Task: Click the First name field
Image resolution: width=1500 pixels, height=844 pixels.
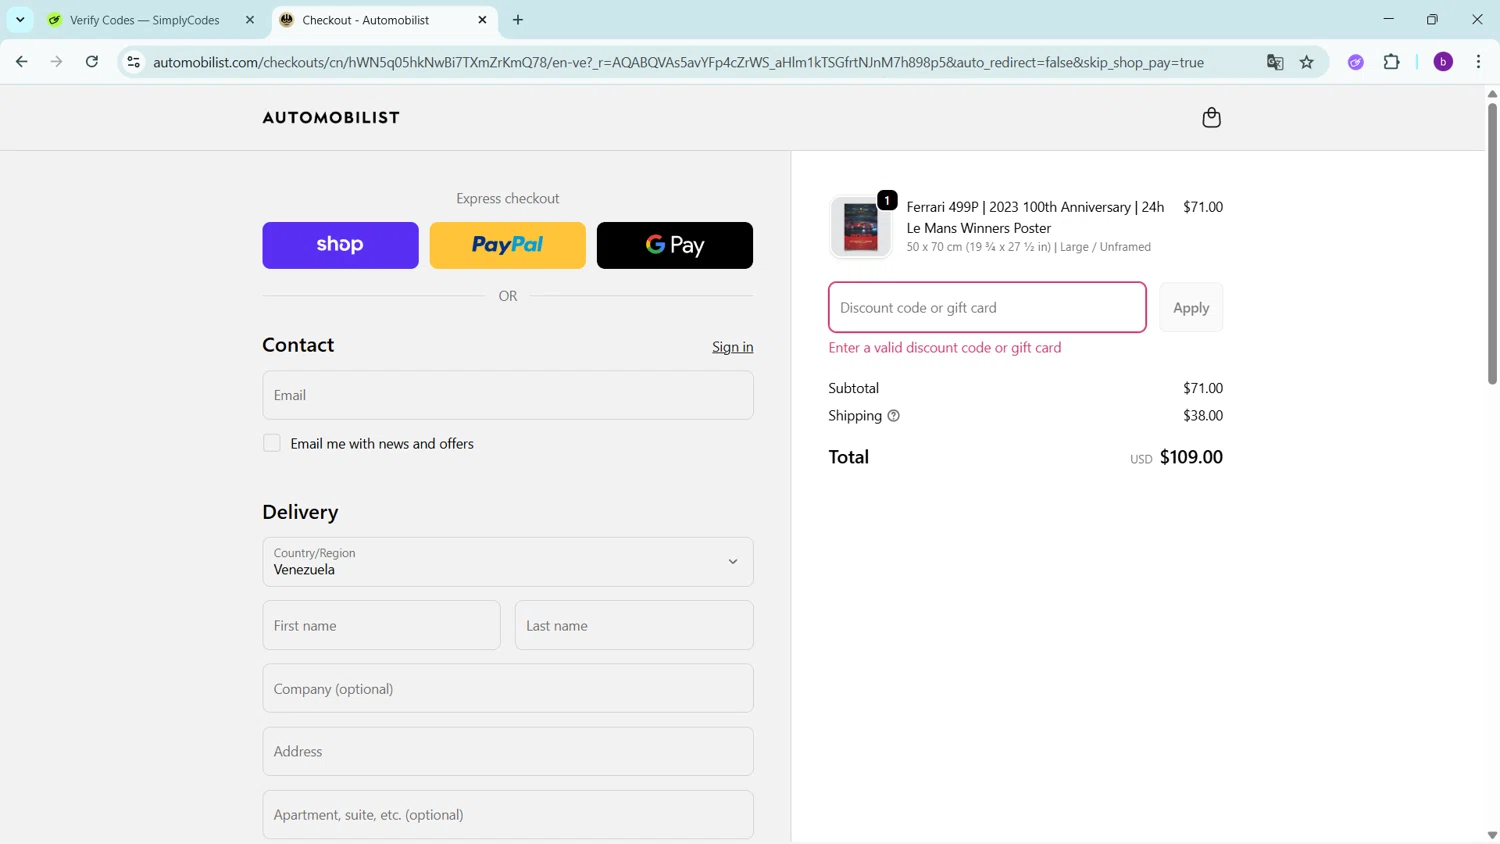Action: [381, 625]
